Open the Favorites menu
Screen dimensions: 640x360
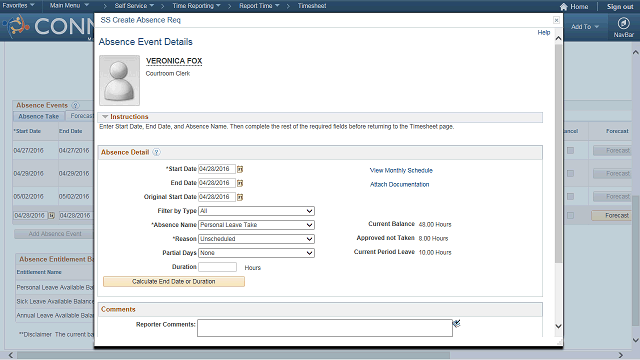coord(18,6)
